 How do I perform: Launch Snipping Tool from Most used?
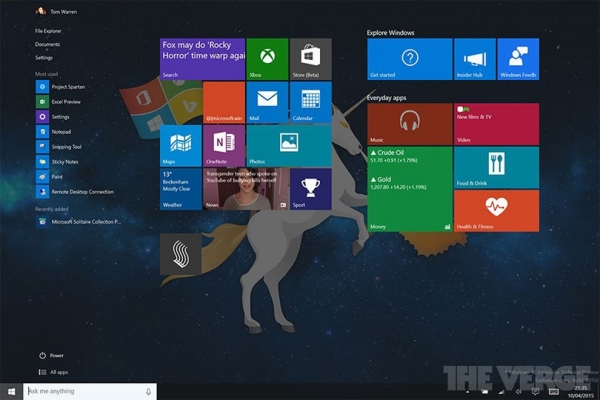click(59, 147)
